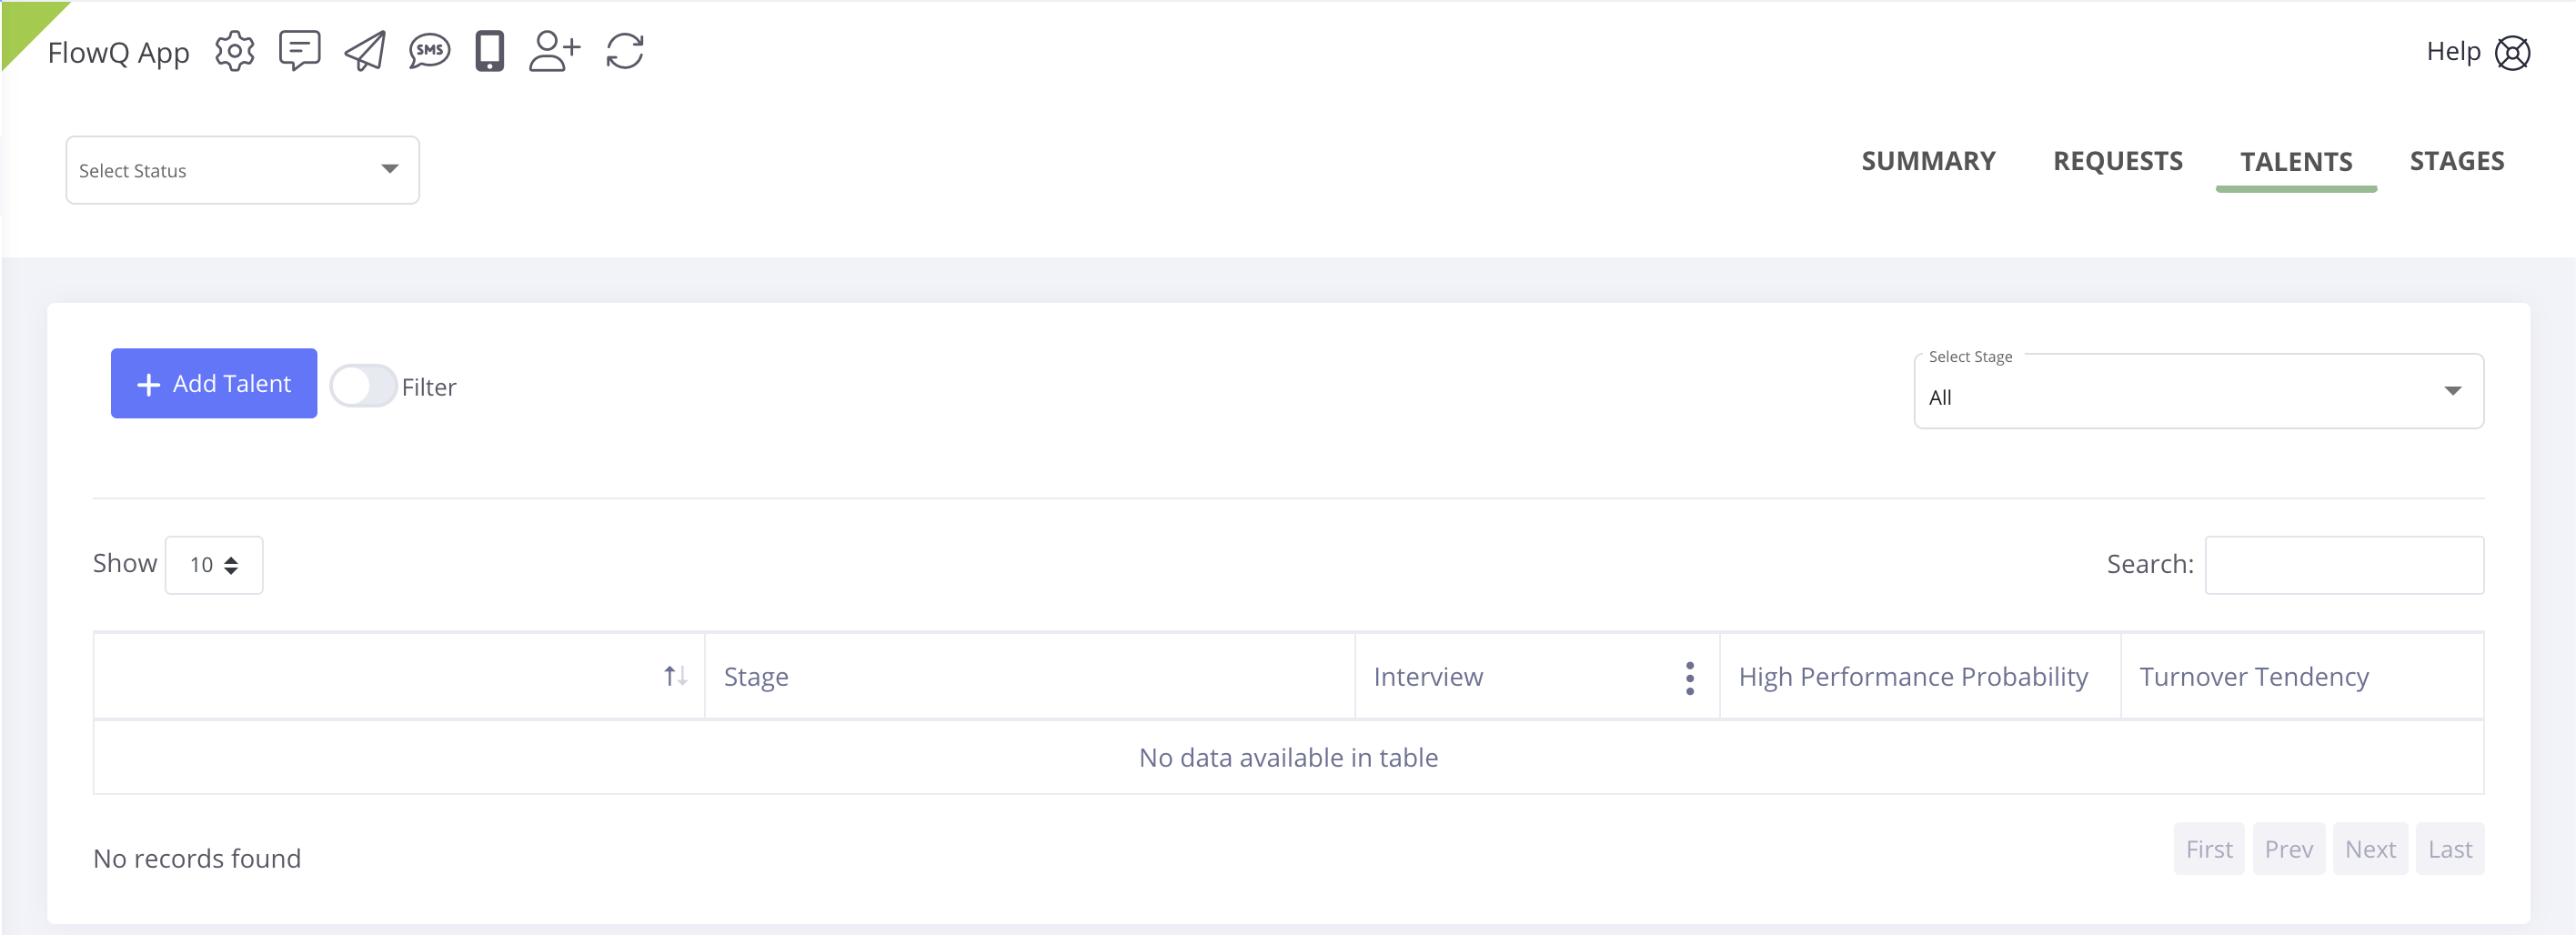Open the SMS bubble icon
This screenshot has height=935, width=2576.
click(429, 51)
